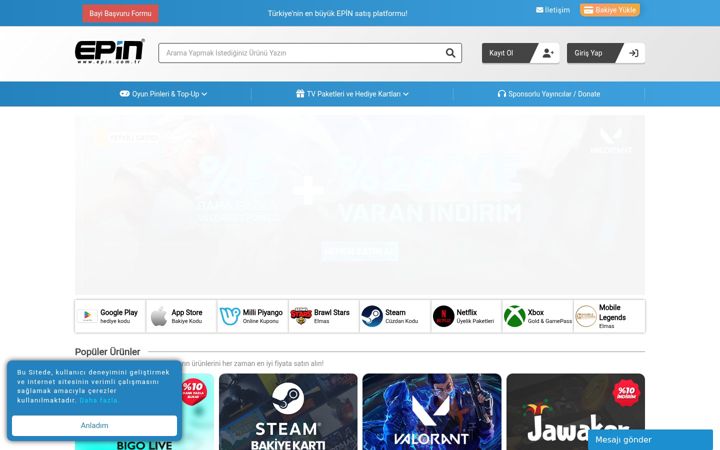
Task: Open Sponsorlu Yayıncılar / Donate menu item
Action: tap(549, 94)
